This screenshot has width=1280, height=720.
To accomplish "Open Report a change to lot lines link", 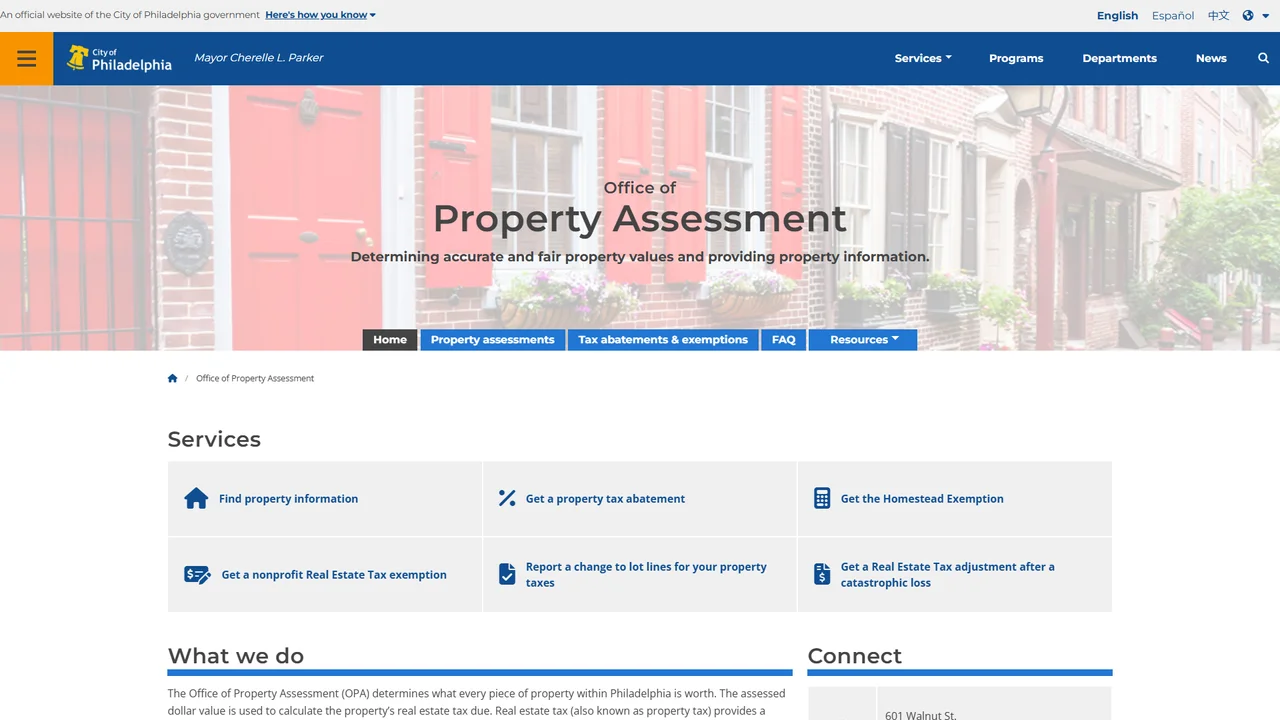I will [646, 575].
